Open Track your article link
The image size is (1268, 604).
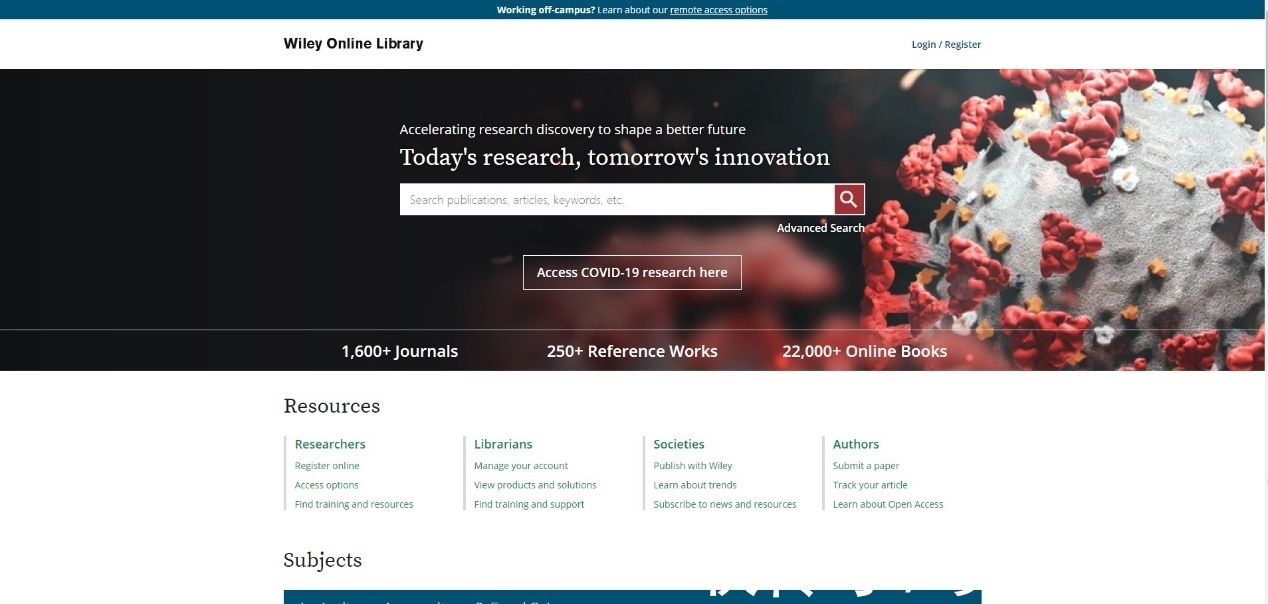870,485
